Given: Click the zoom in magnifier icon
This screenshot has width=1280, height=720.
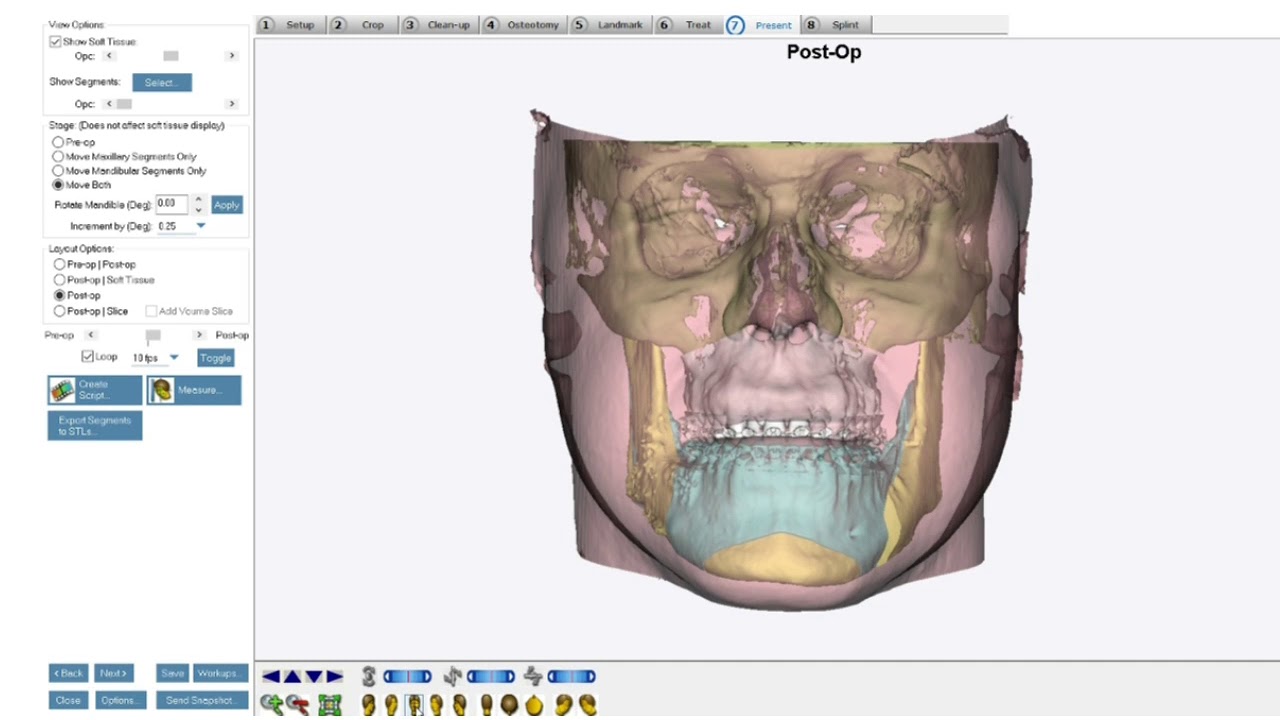Looking at the screenshot, I should [x=271, y=705].
